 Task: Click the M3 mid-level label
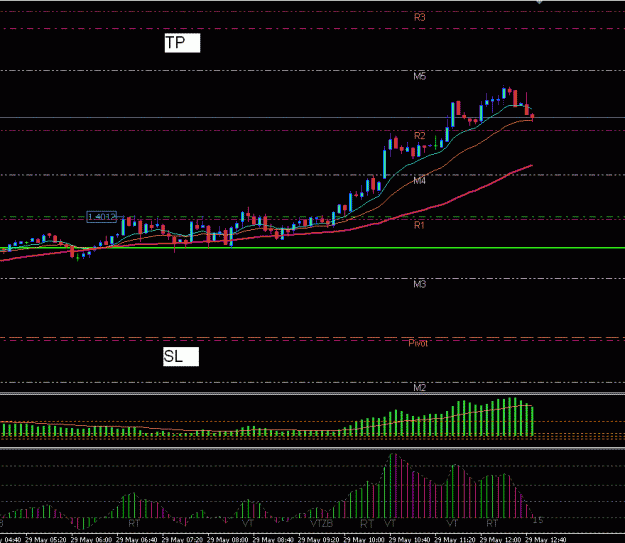pos(420,284)
